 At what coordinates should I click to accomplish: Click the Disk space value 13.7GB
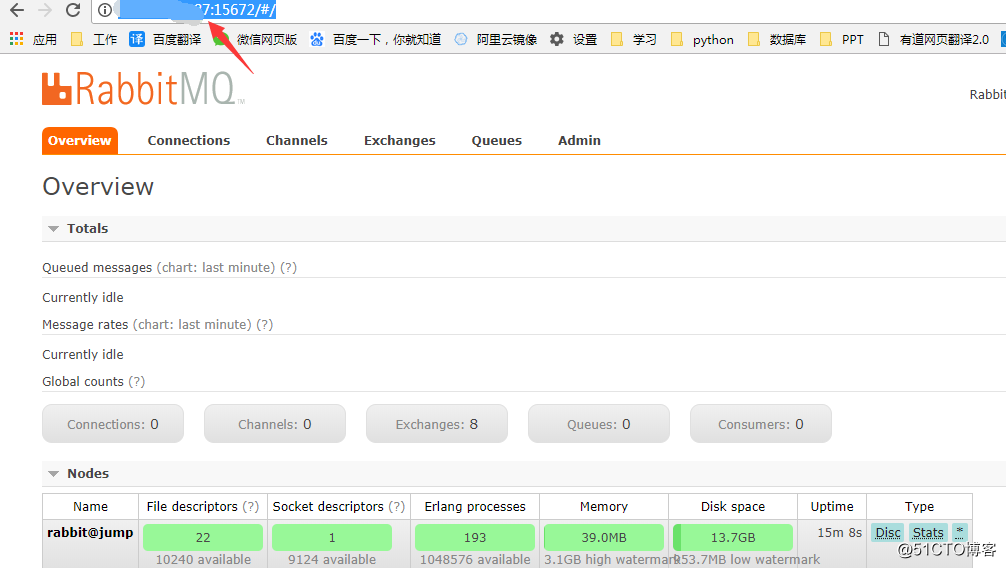[x=733, y=537]
